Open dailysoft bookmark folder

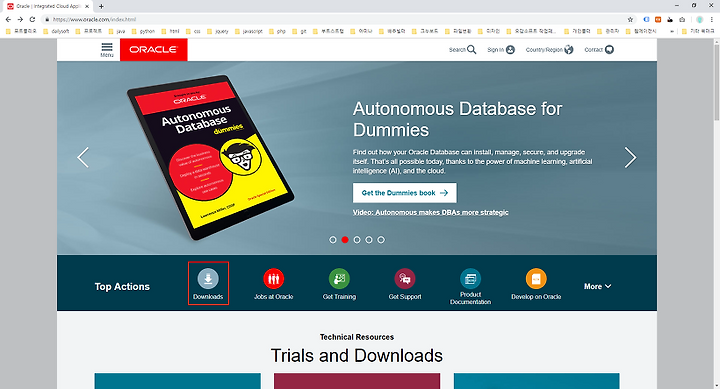(56, 31)
